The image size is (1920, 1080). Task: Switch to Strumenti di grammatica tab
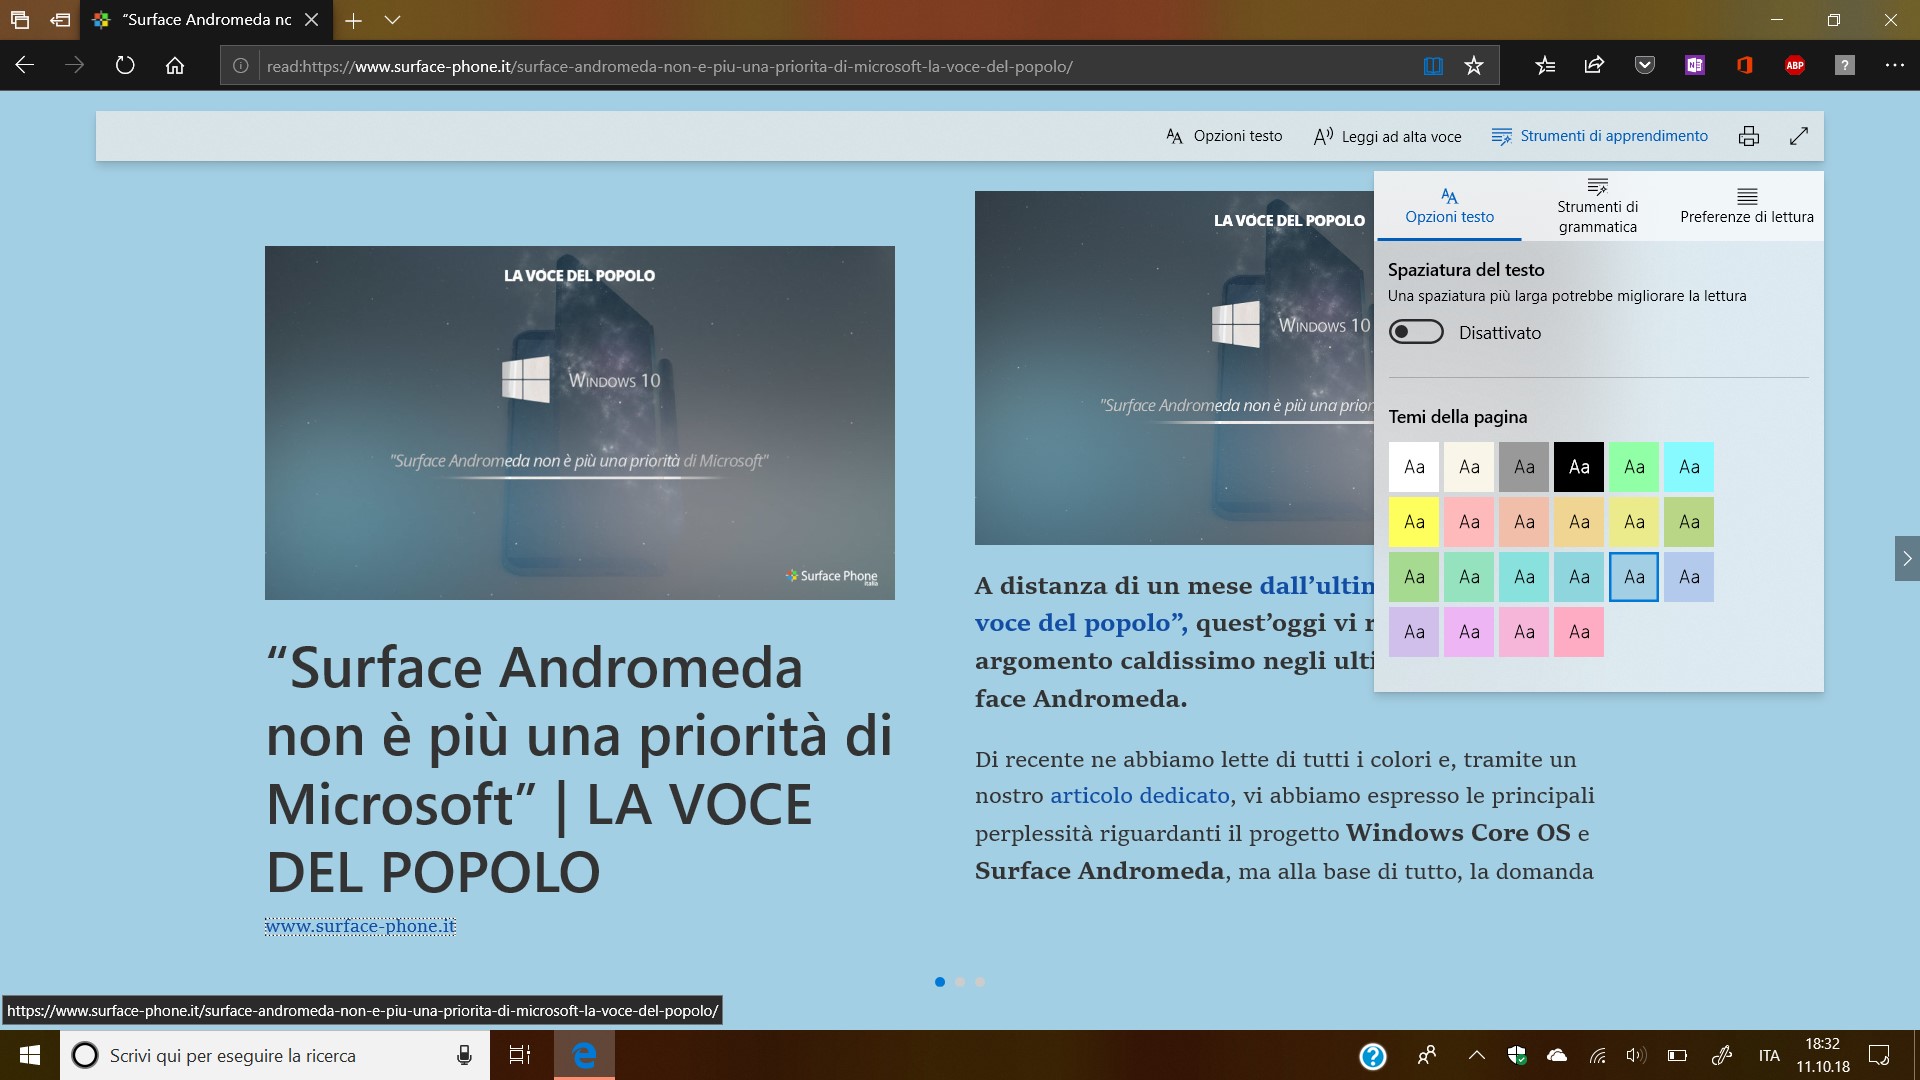[1597, 206]
